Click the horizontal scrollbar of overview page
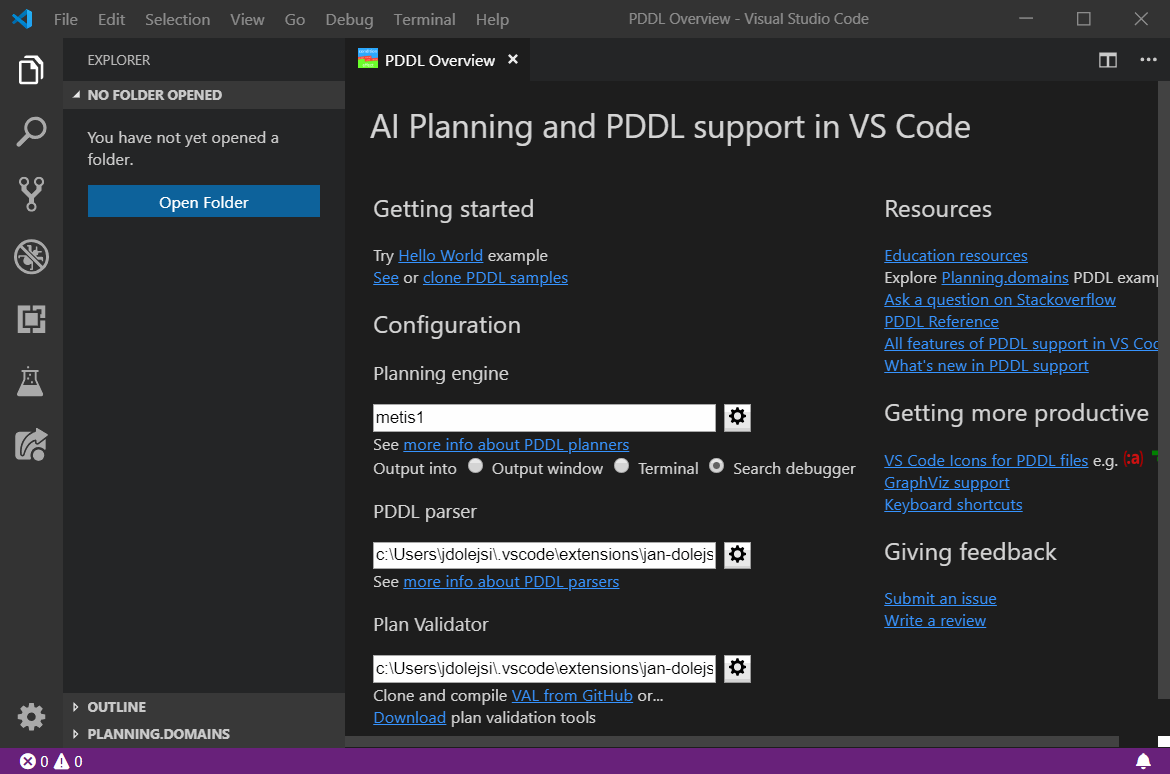 [732, 741]
